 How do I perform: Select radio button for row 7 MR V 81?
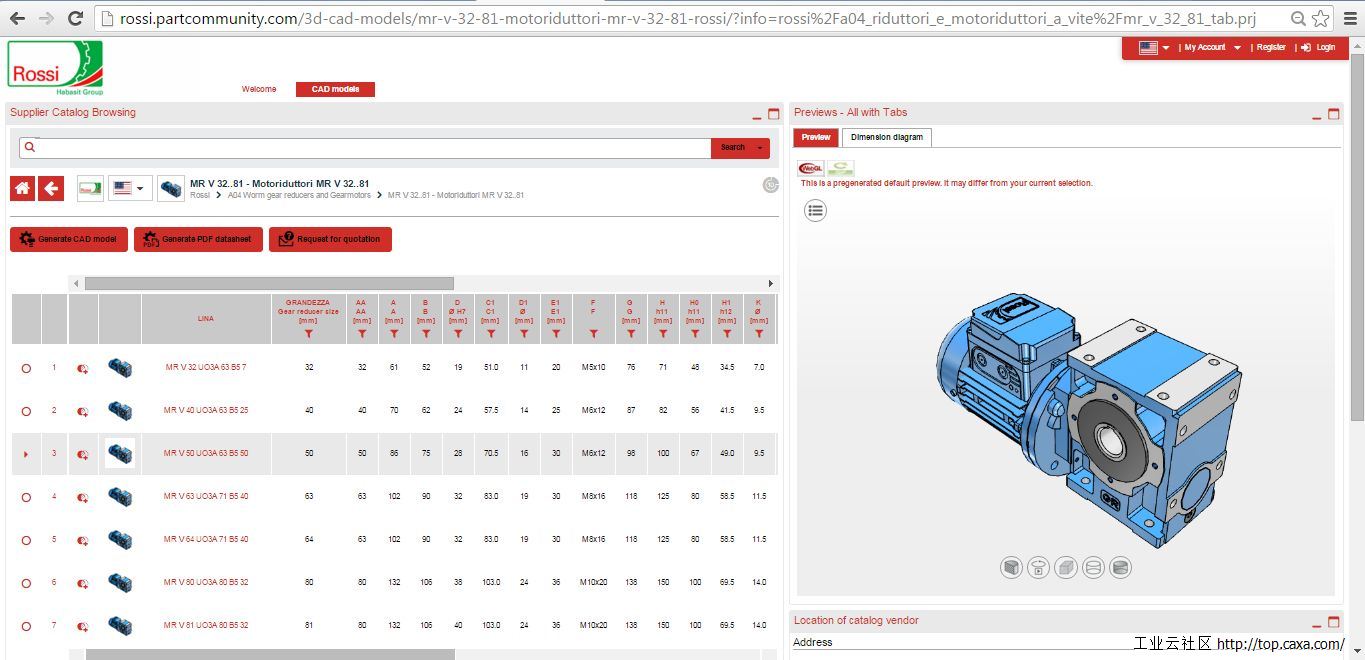[x=26, y=626]
